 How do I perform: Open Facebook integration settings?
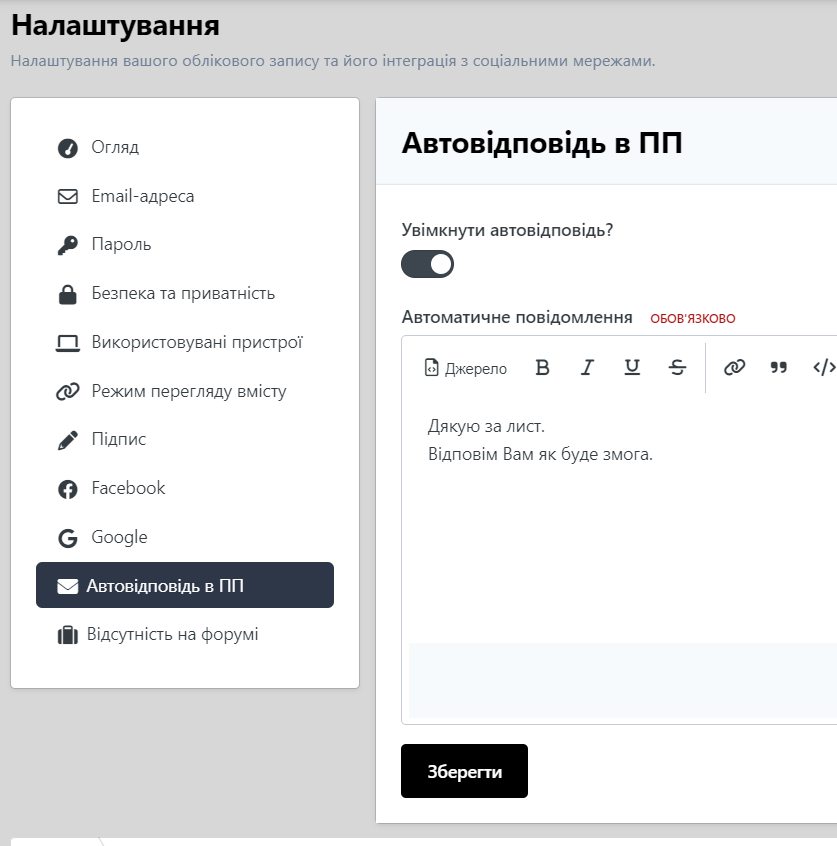coord(128,489)
